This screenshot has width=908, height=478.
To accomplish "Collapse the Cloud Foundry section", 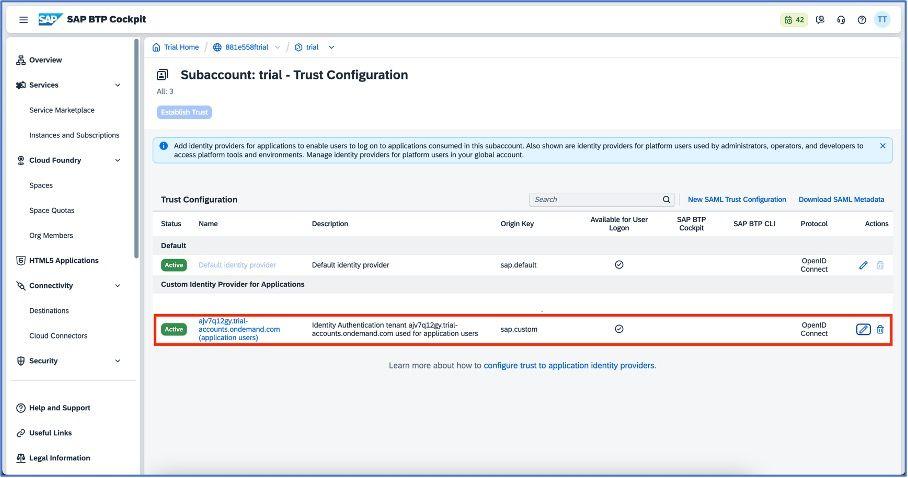I will coord(118,160).
